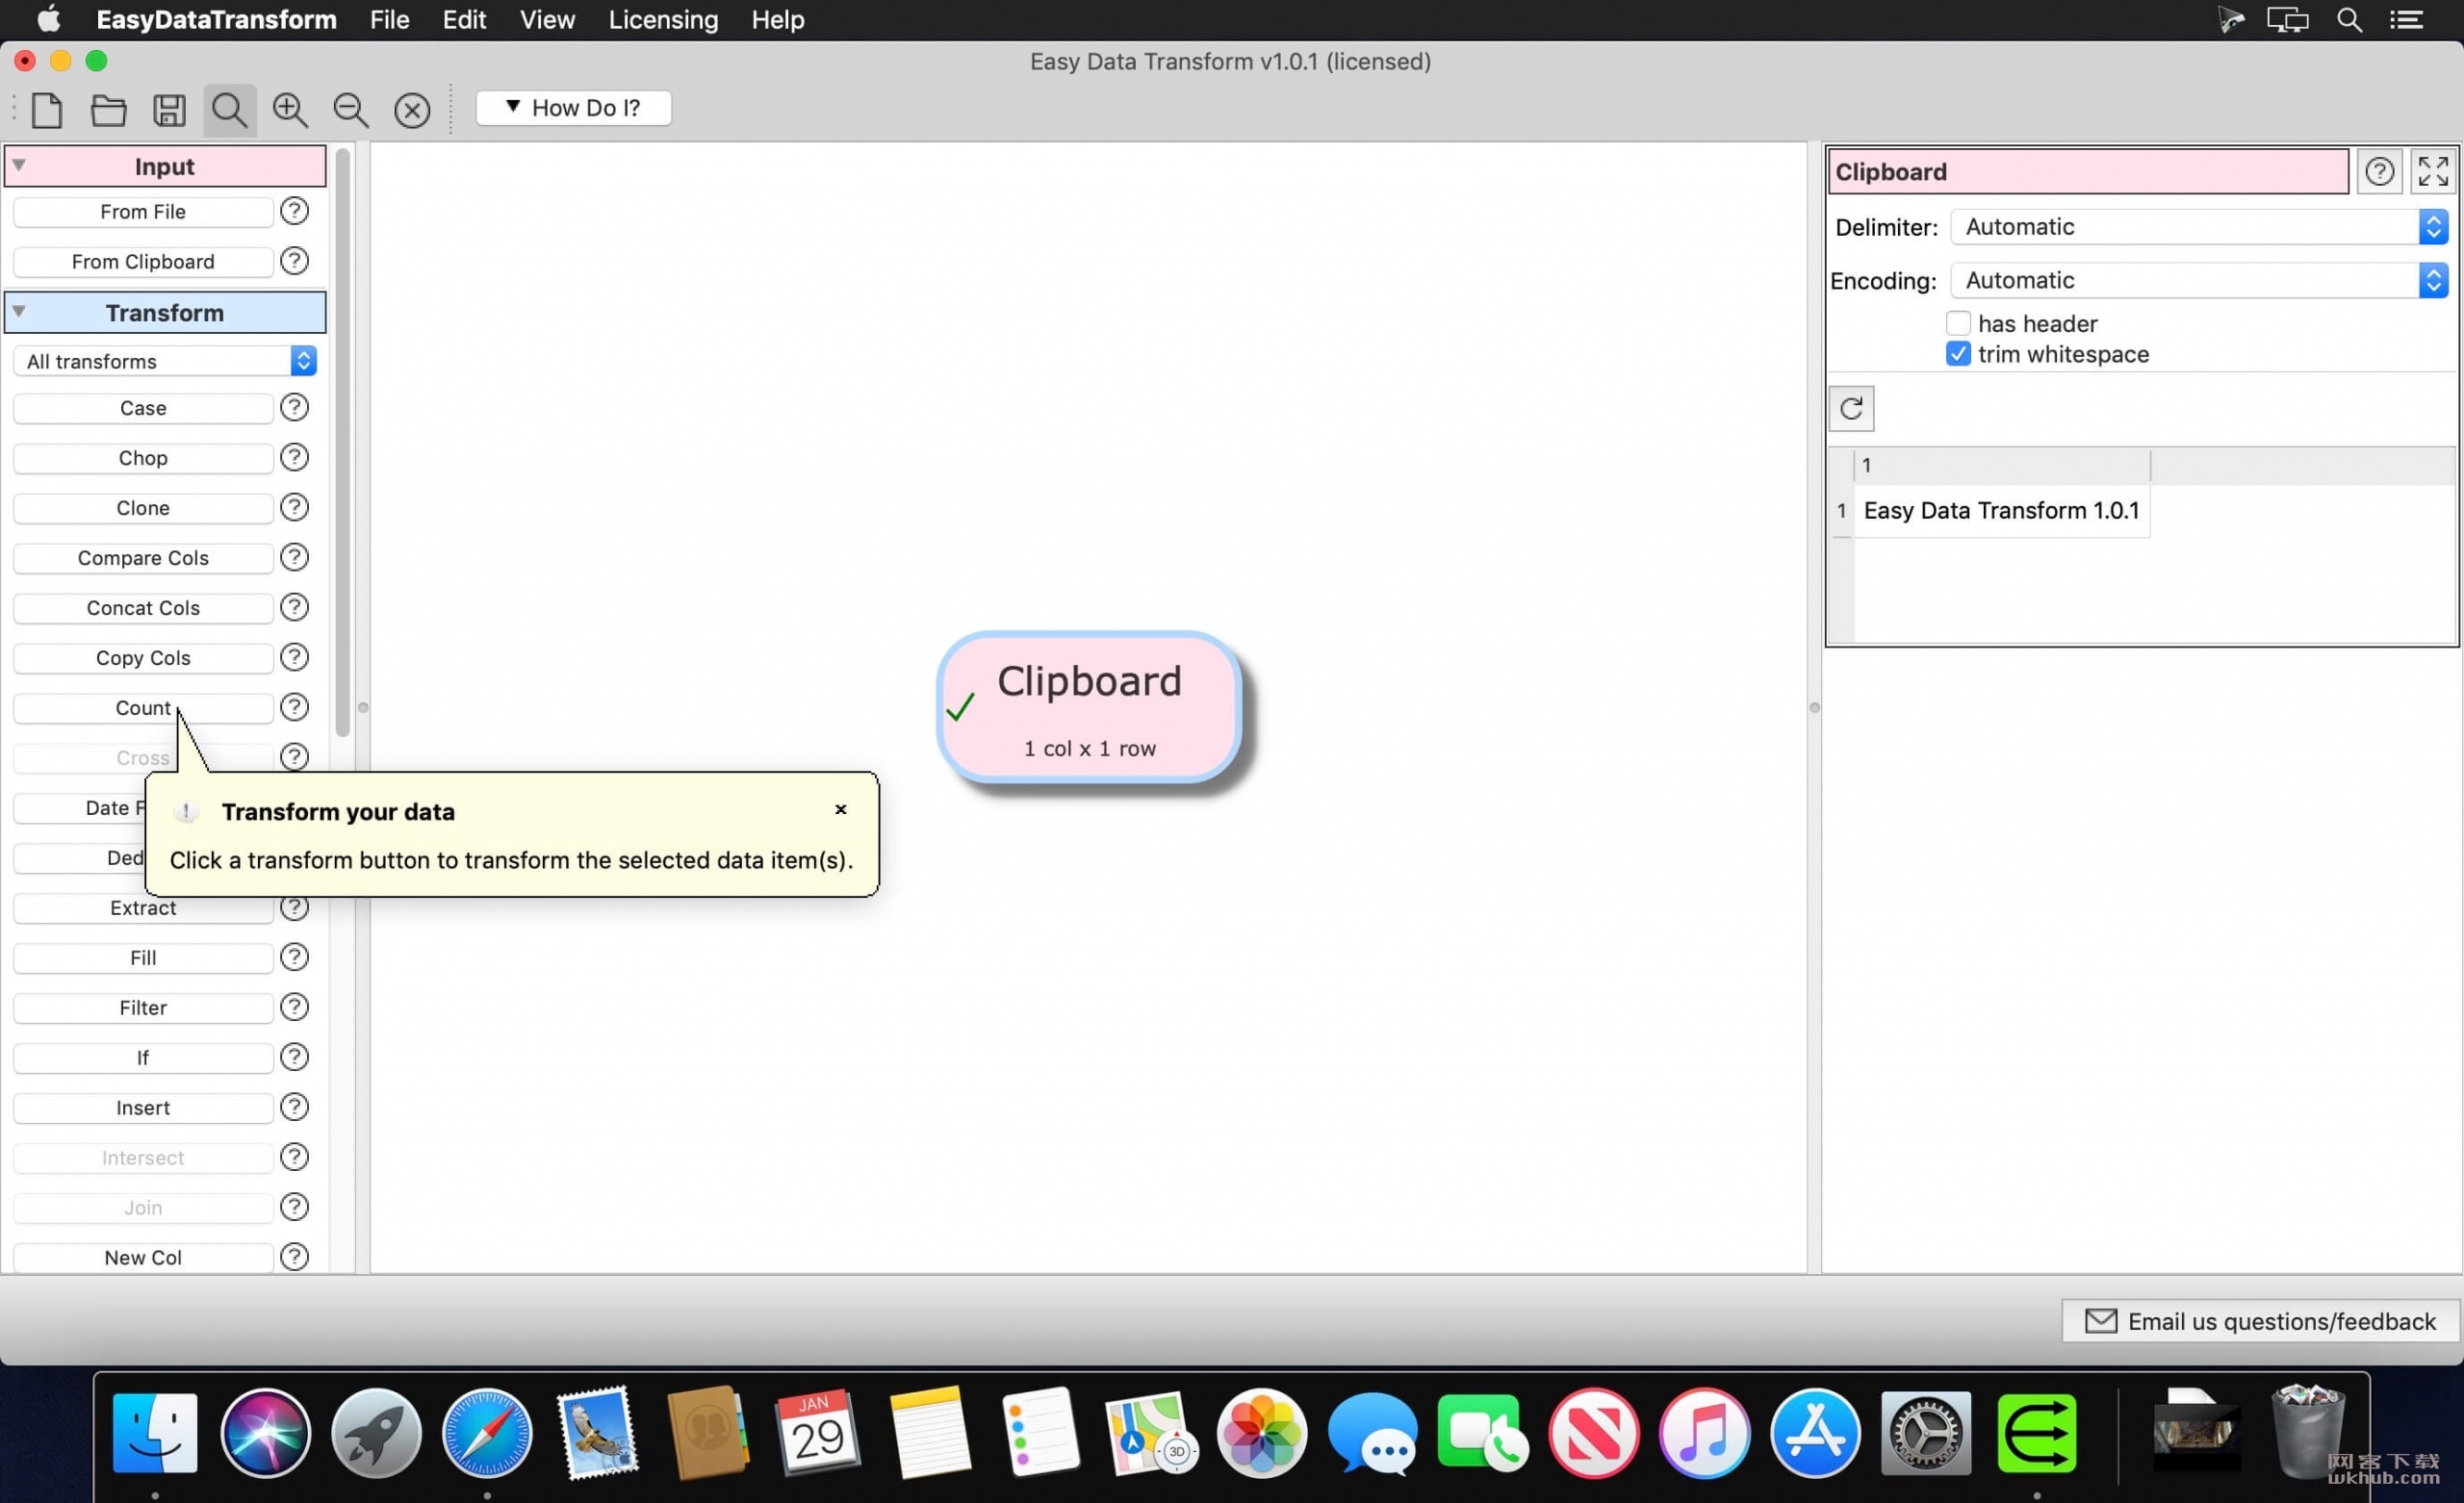Open help for Compare Cols
The image size is (2464, 1503).
(x=294, y=557)
